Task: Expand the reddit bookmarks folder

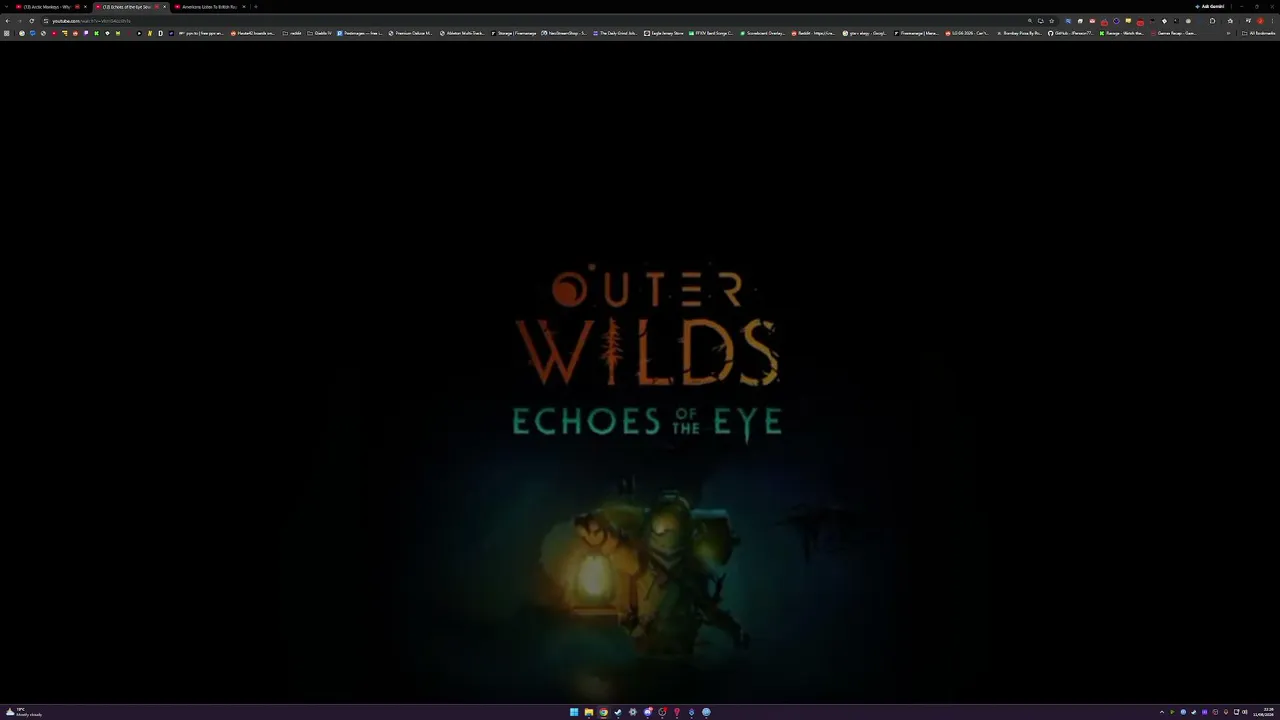Action: pos(292,33)
